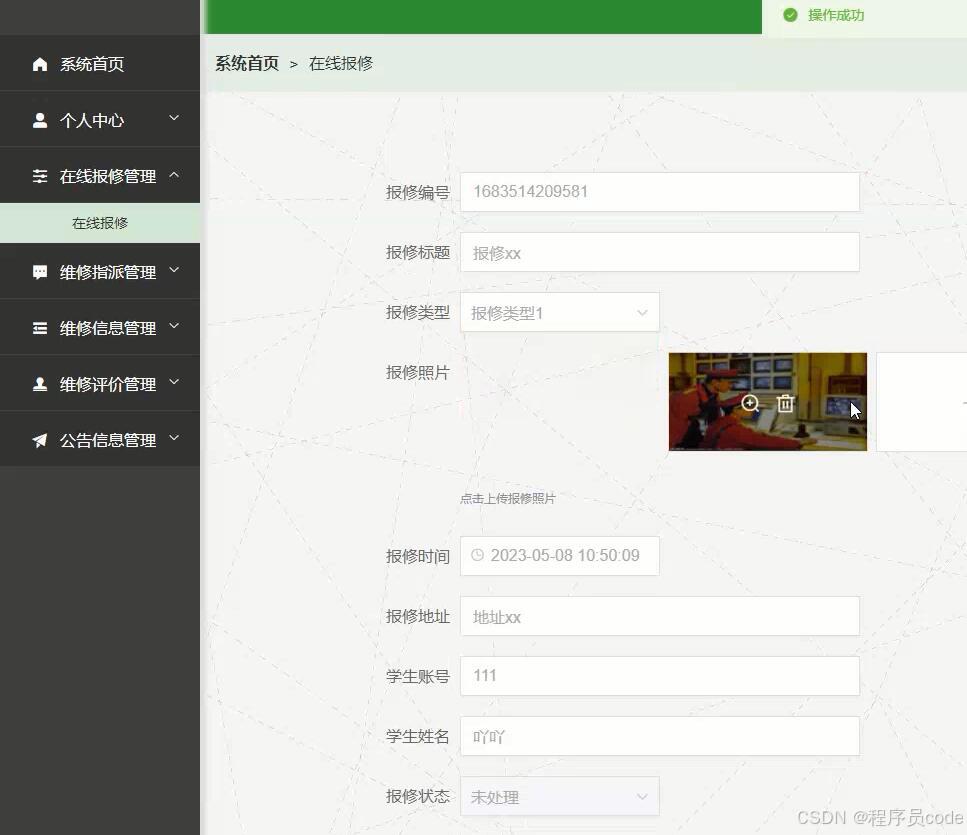Select the 维修信息管理 list icon
This screenshot has width=967, height=835.
38,327
